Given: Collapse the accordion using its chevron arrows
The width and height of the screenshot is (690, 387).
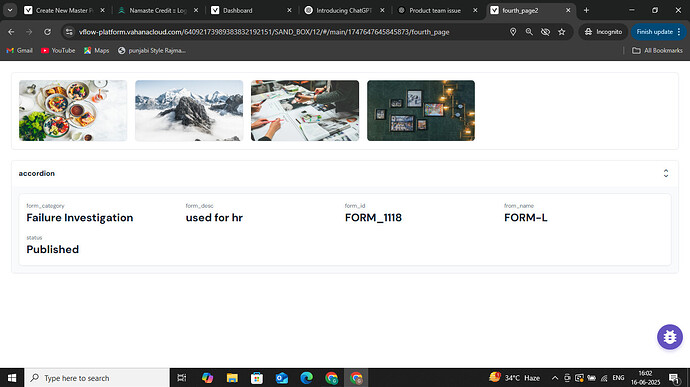Looking at the screenshot, I should (x=666, y=173).
